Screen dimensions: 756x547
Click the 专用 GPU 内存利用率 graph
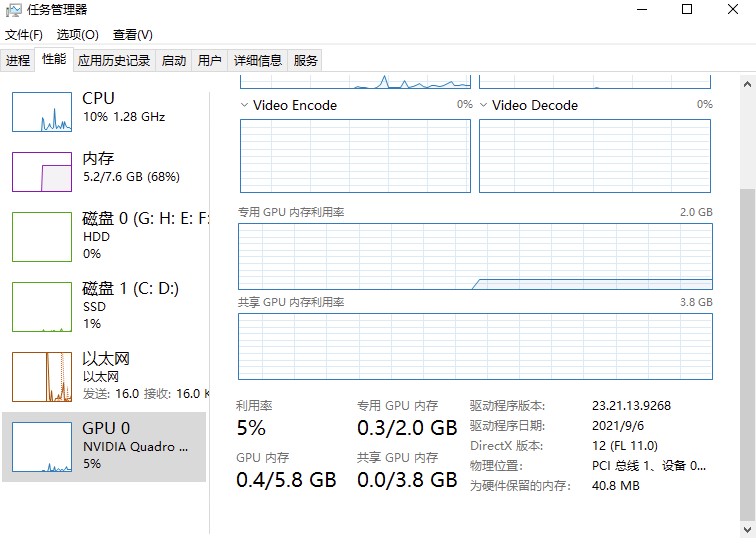click(475, 255)
